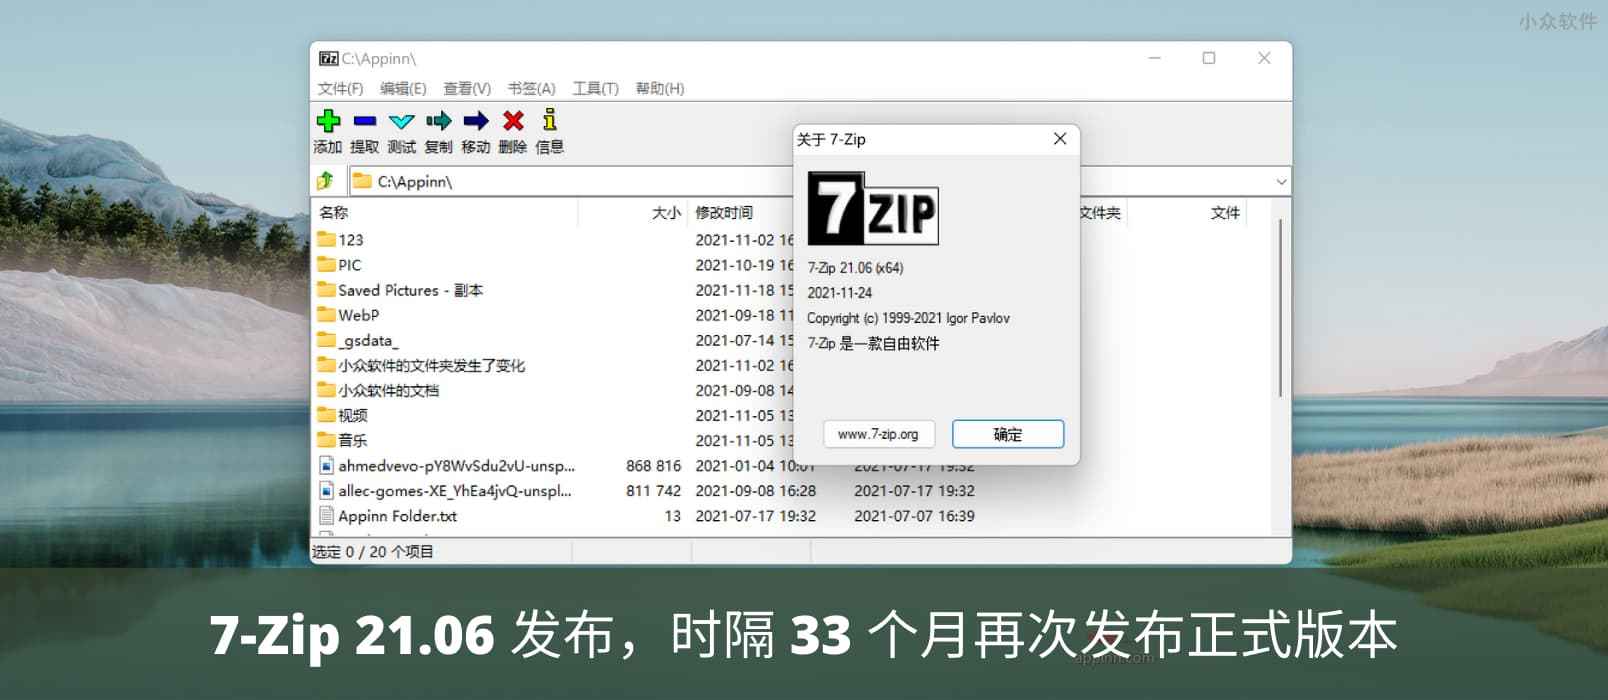Click the red Delete (删除) X icon
The height and width of the screenshot is (700, 1608).
[x=513, y=122]
